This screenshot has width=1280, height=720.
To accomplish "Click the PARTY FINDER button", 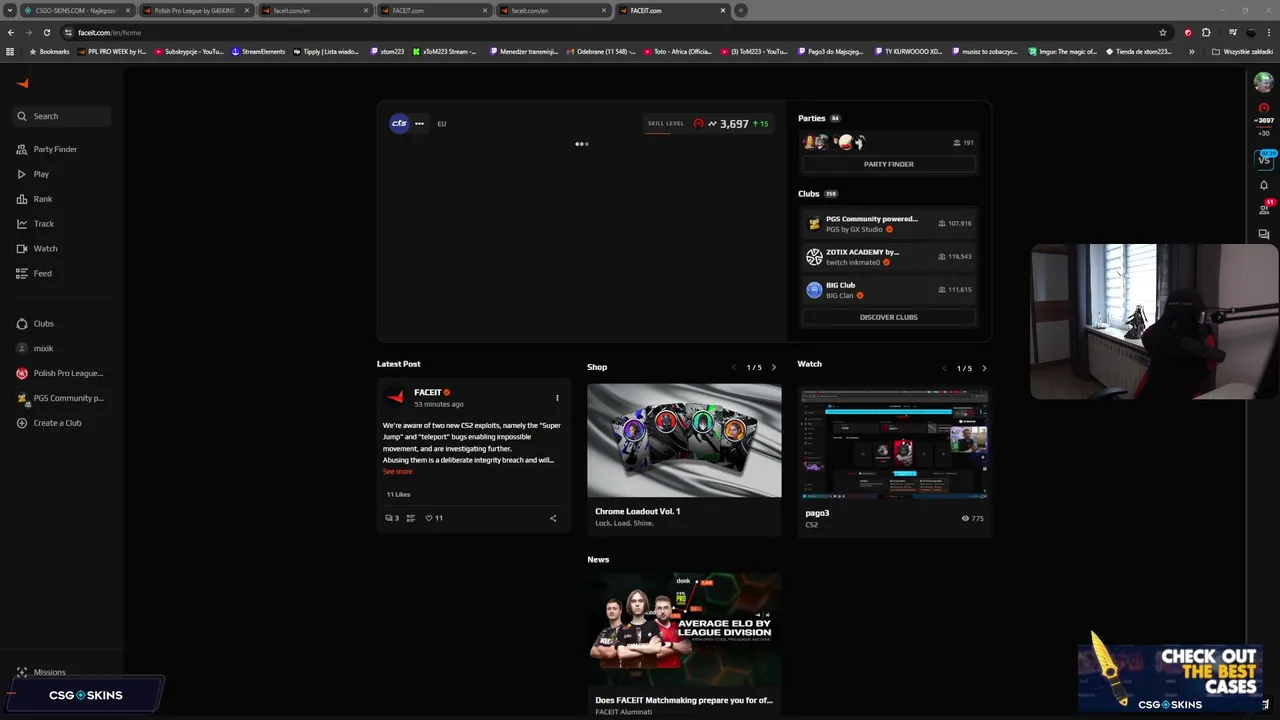I will 888,164.
